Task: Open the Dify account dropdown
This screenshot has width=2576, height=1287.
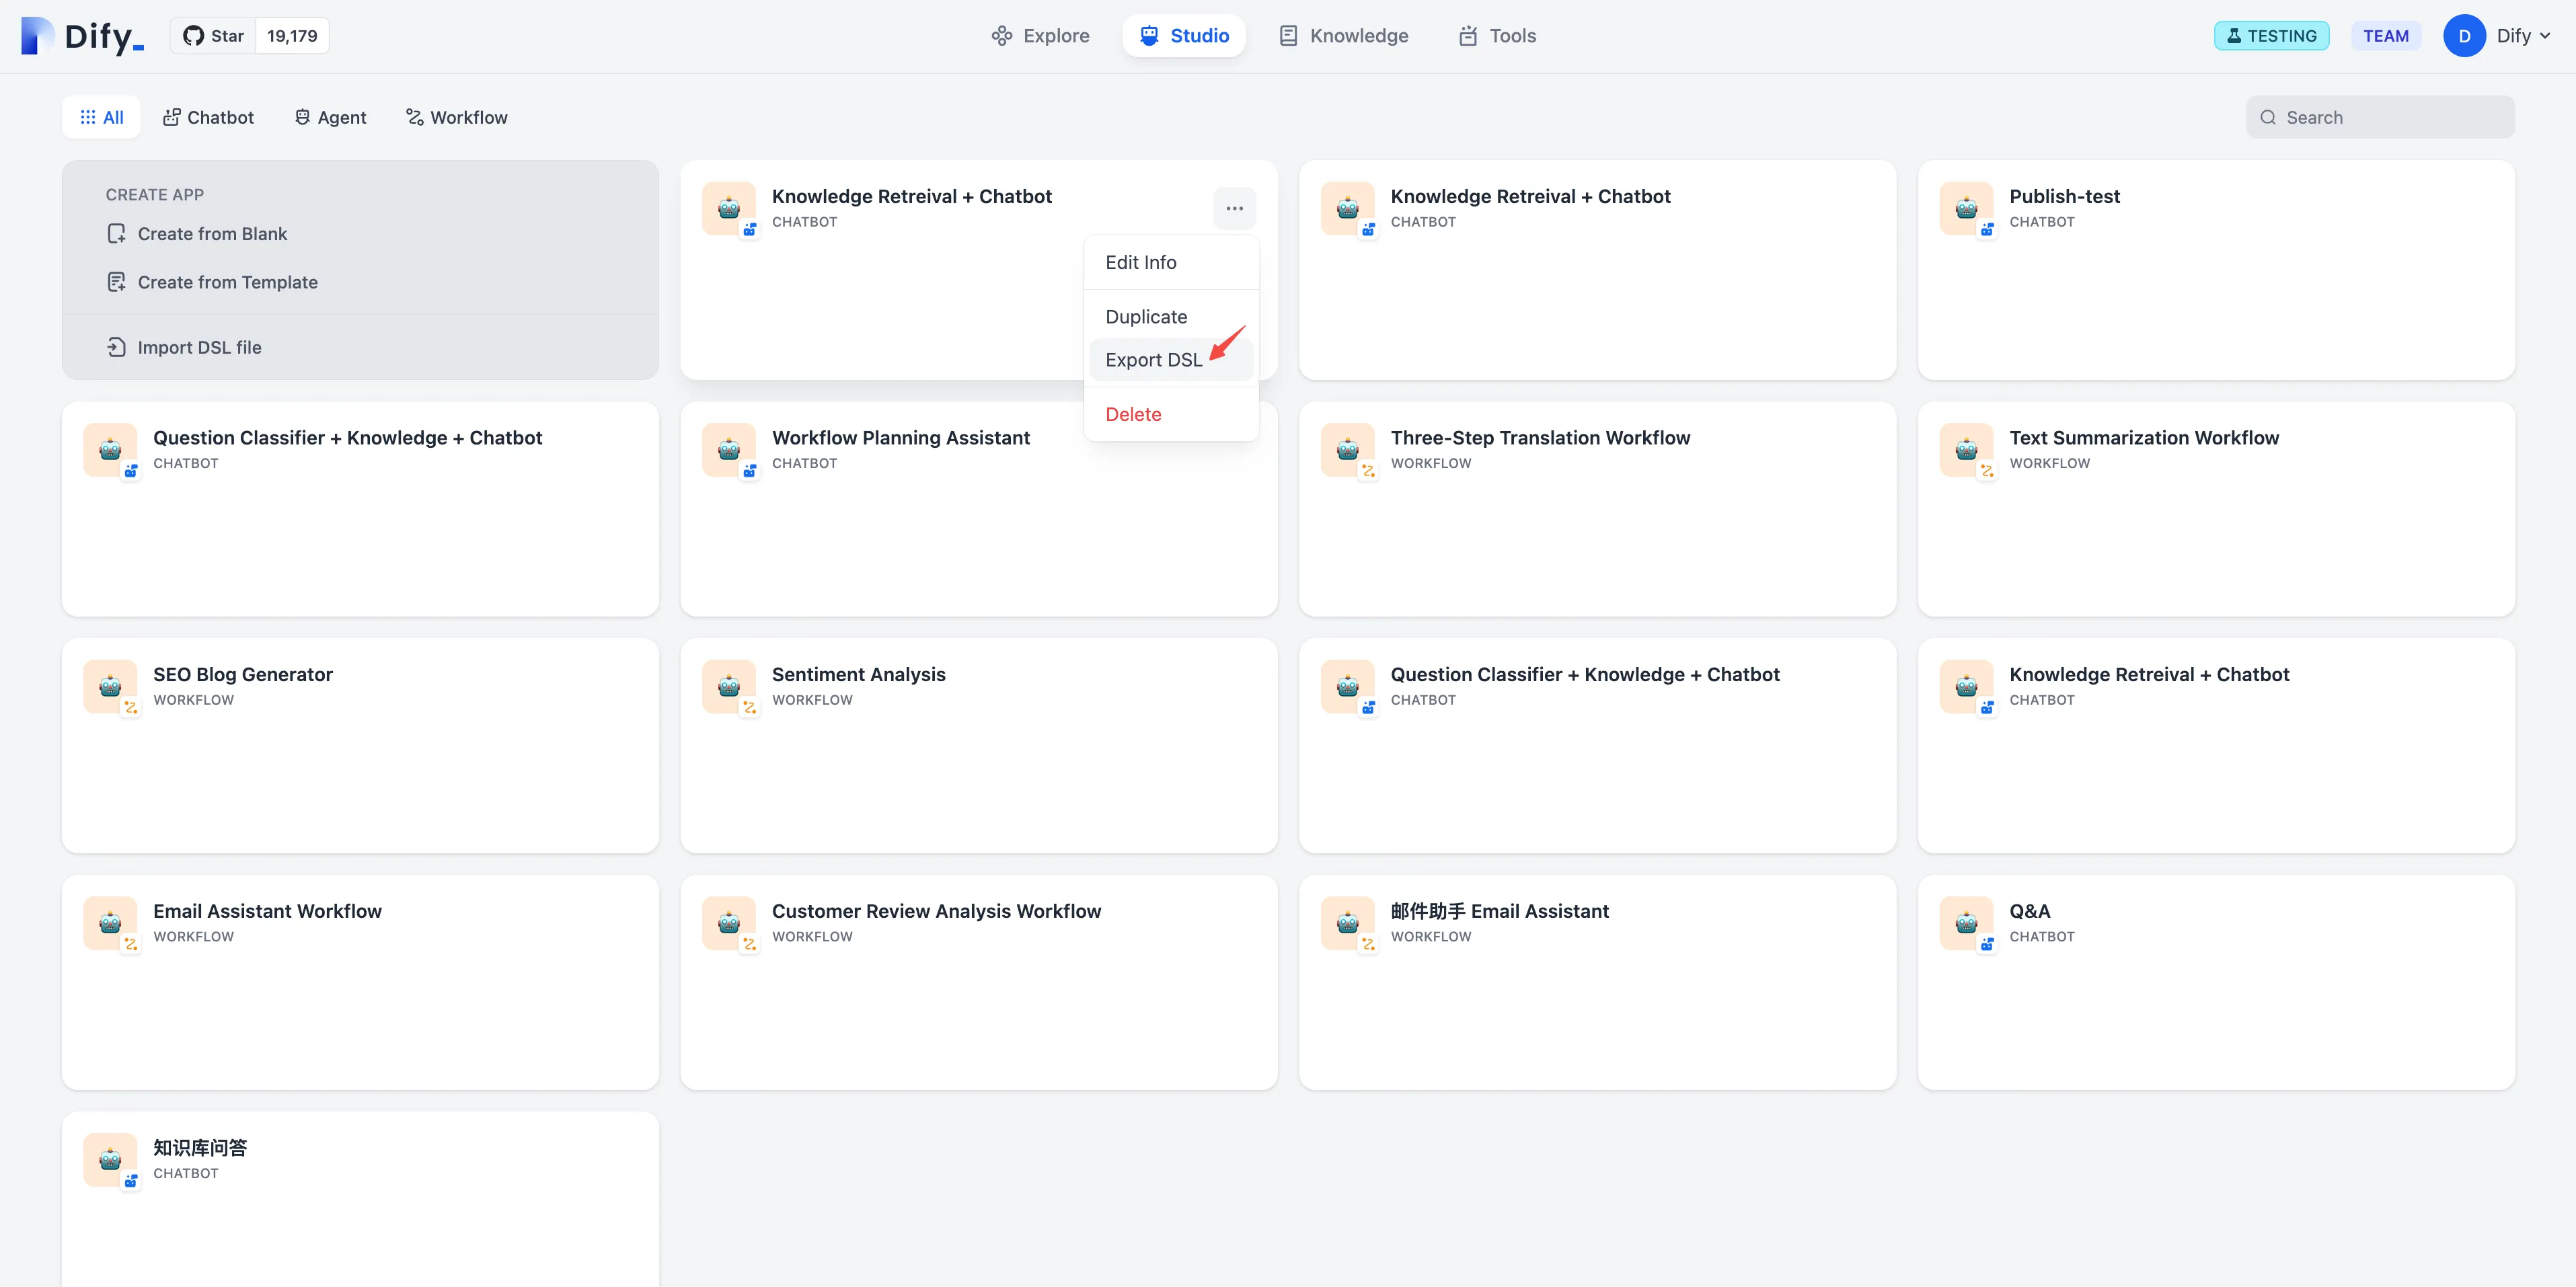Action: coord(2524,36)
